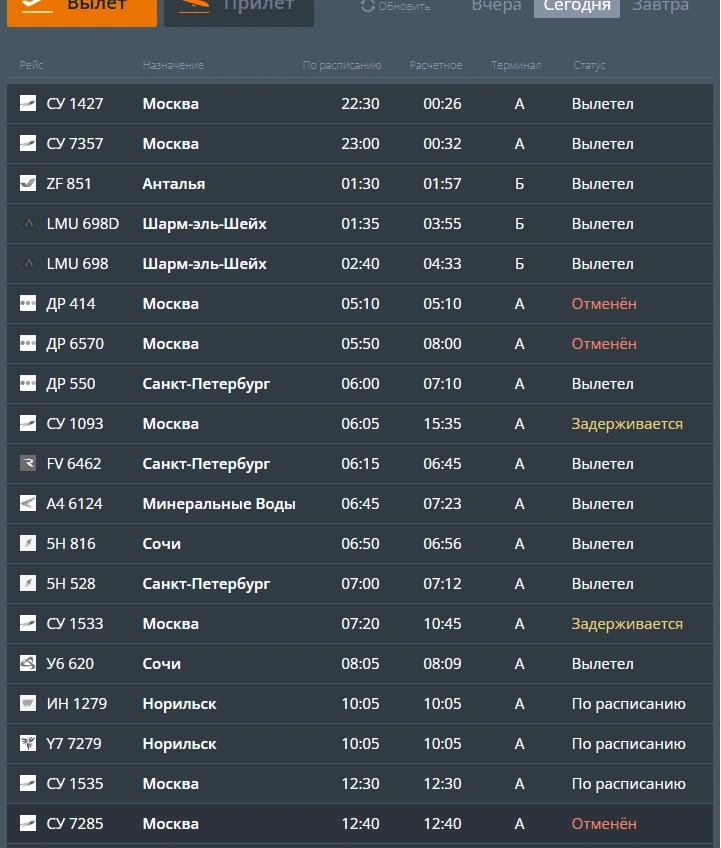
Task: Click Шарм-эль-Шейх in LMU 698D row
Action: (x=204, y=224)
